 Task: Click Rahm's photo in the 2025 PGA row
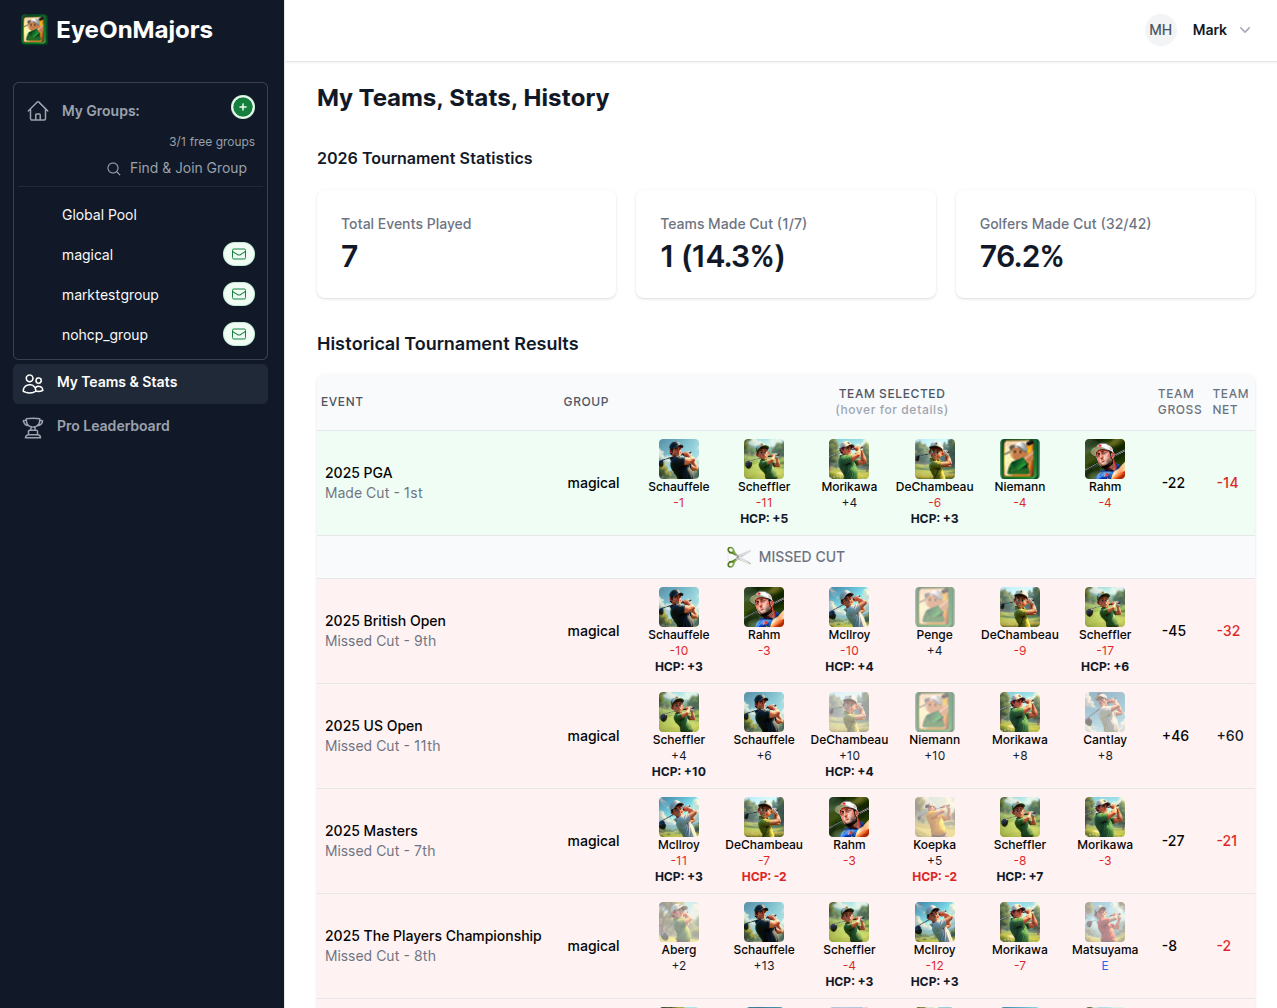pos(1104,459)
